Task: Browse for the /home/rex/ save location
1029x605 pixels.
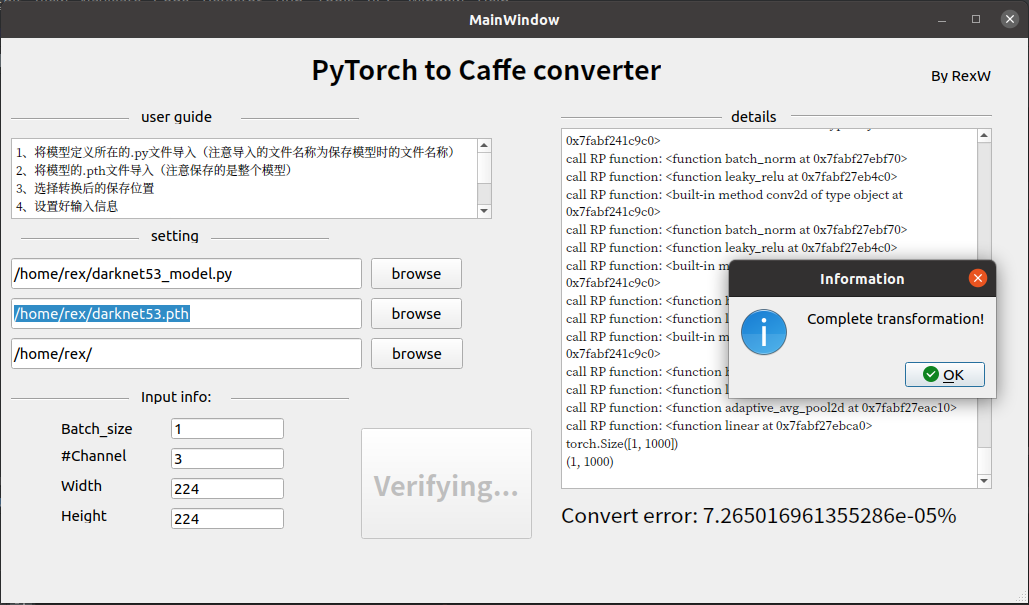Action: (x=416, y=354)
